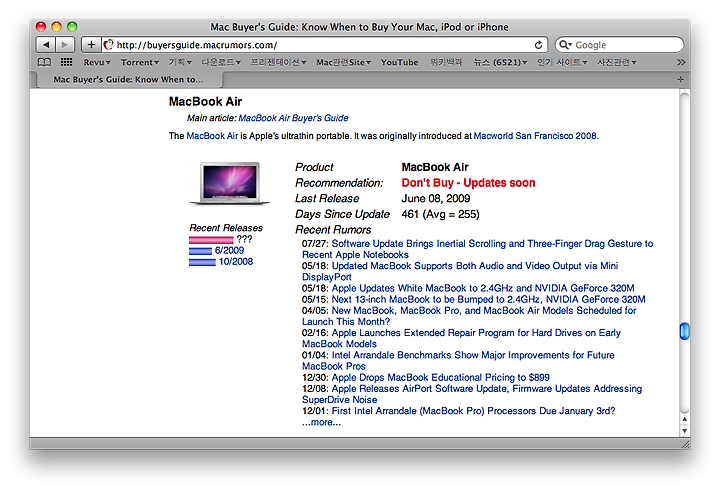
Task: Click the June 08, 2009 release date
Action: pos(436,198)
